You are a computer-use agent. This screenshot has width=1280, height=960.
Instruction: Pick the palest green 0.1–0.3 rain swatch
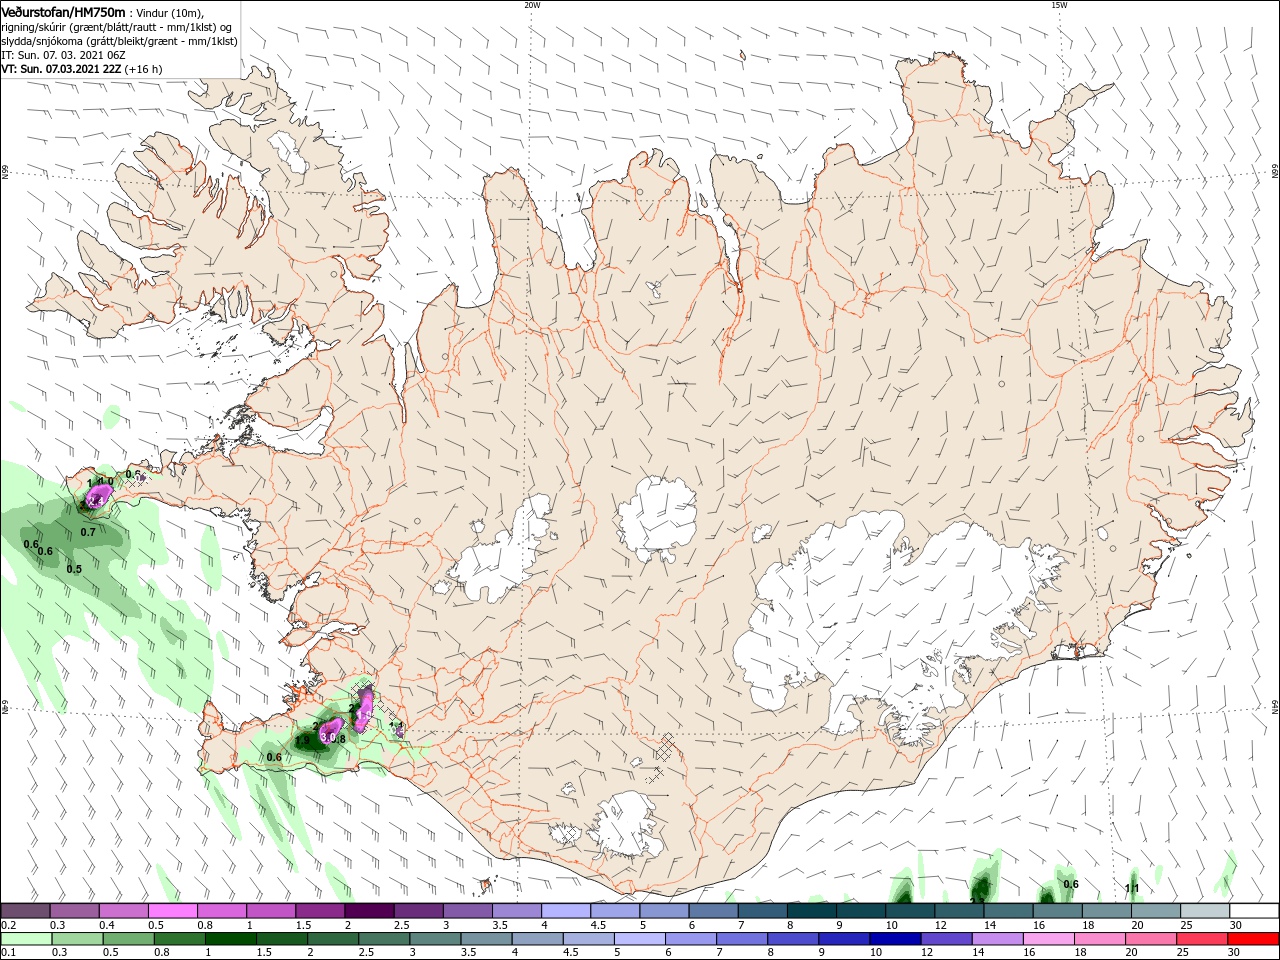(26, 939)
